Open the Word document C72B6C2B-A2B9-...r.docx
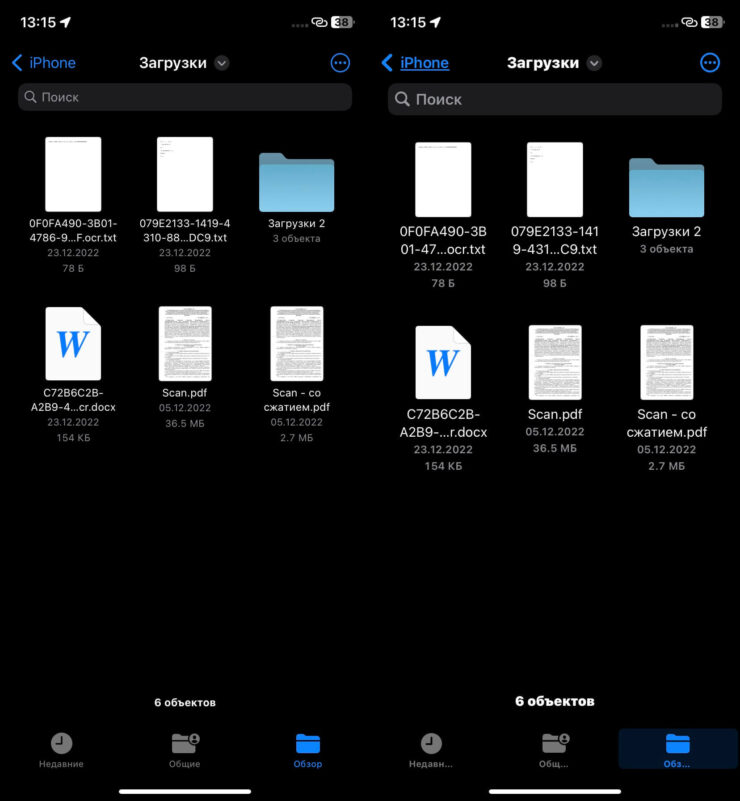740x801 pixels. (x=443, y=362)
